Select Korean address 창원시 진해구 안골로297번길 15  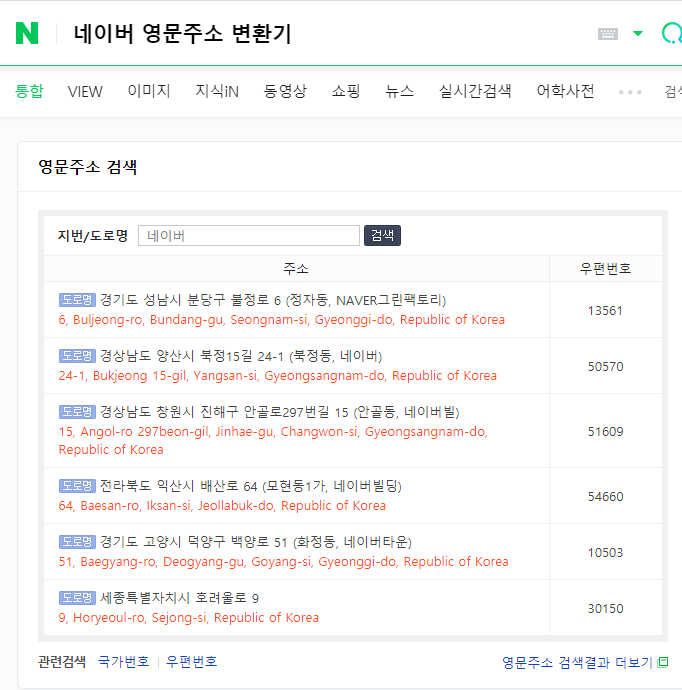click(x=279, y=412)
